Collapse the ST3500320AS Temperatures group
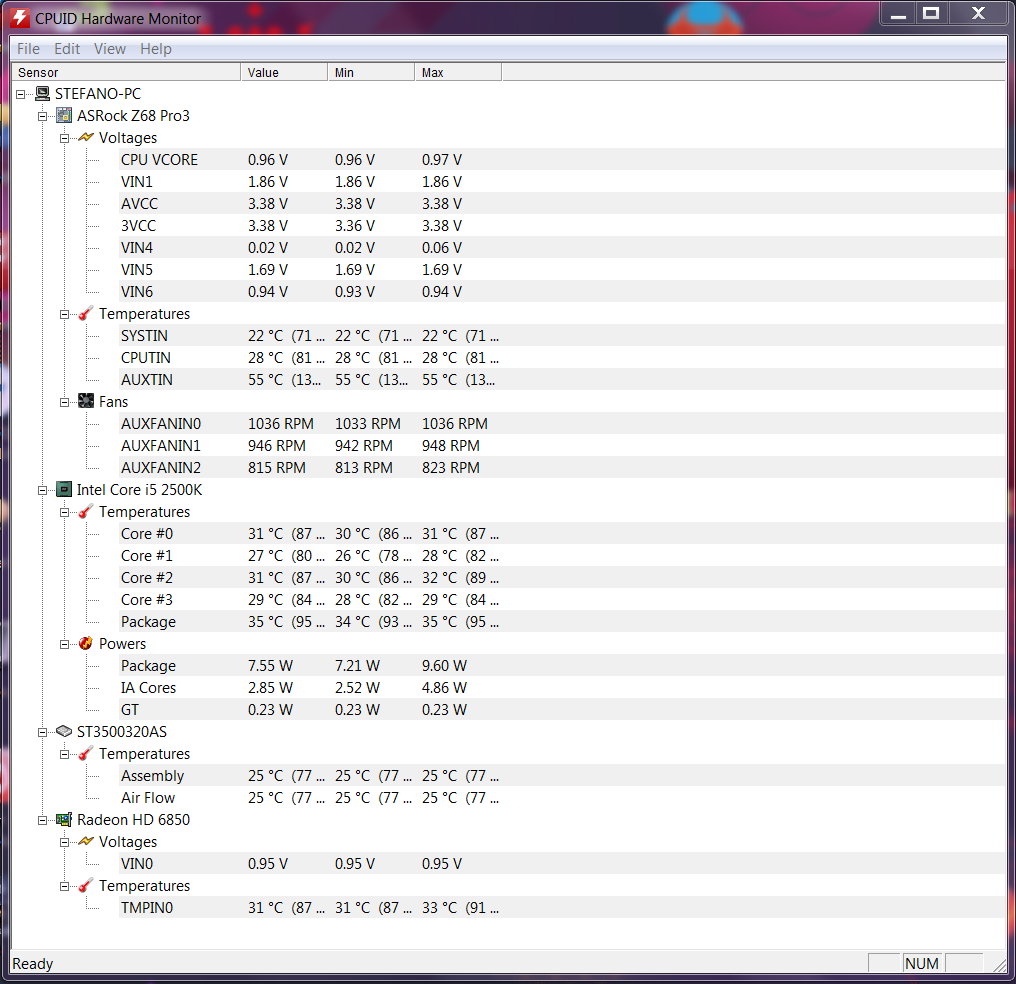This screenshot has height=984, width=1016. coord(64,755)
